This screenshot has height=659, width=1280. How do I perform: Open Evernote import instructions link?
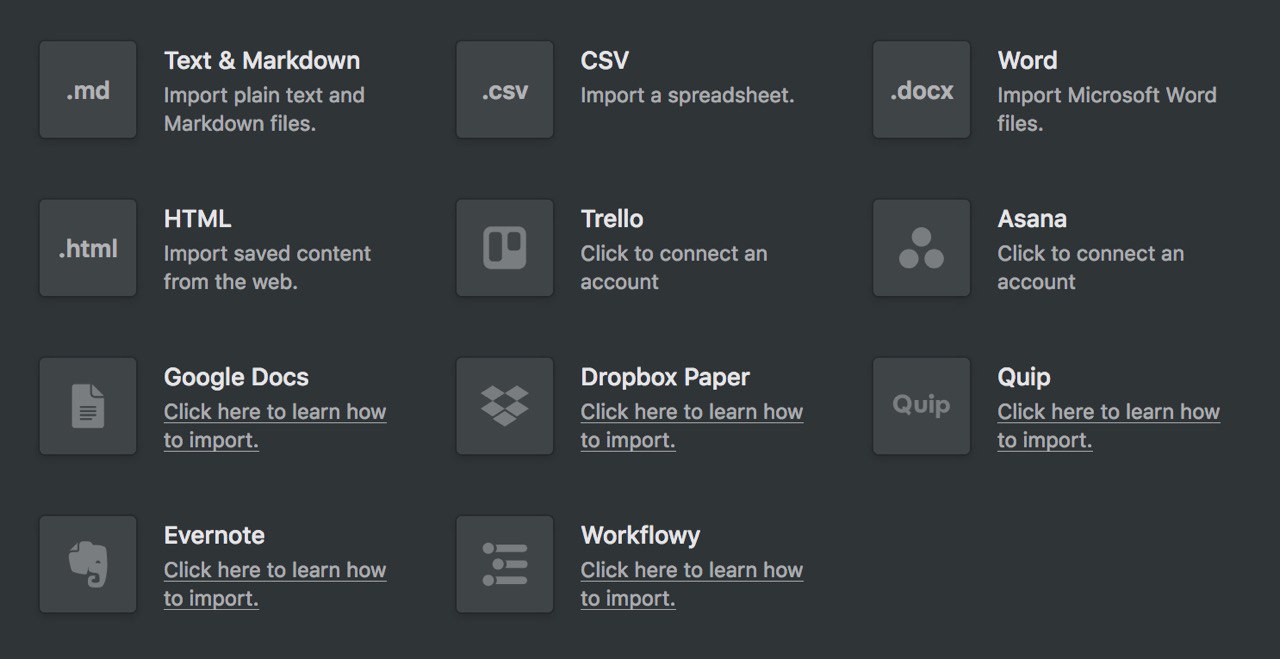275,584
